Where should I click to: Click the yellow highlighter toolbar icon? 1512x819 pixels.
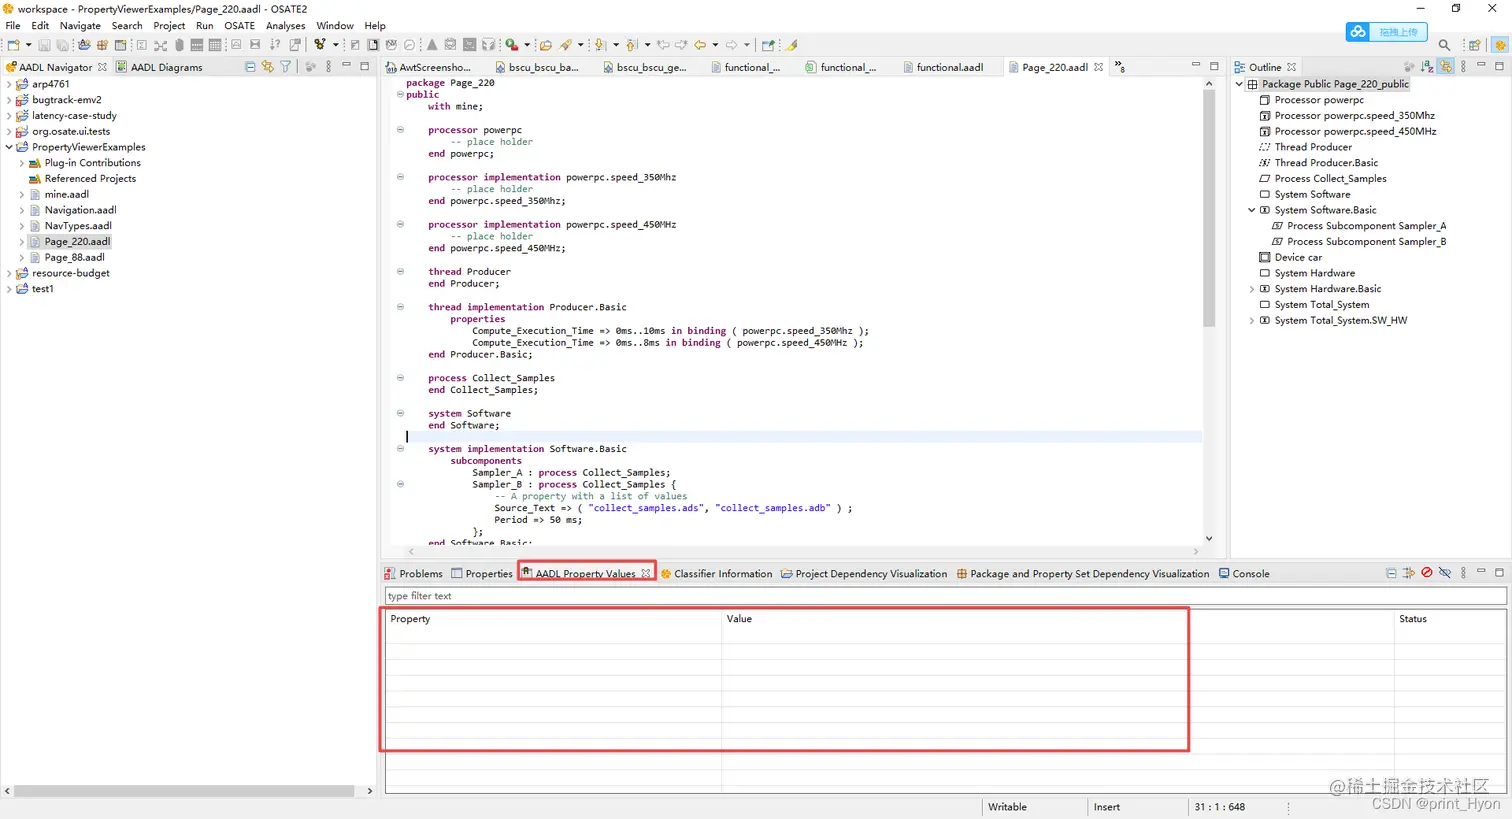[791, 45]
